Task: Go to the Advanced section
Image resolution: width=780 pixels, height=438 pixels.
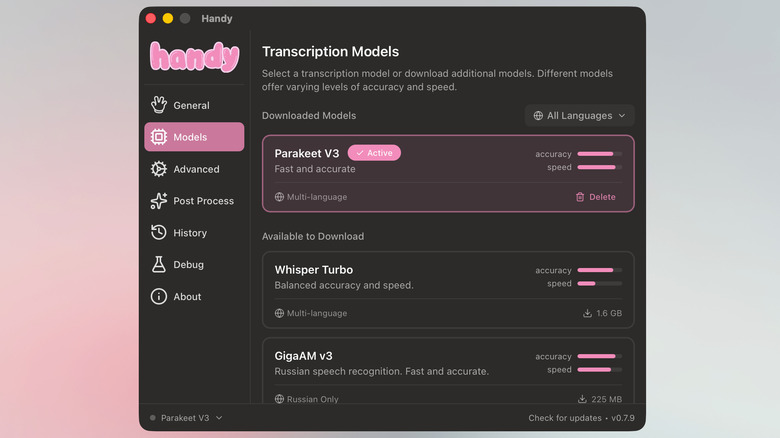Action: (194, 169)
